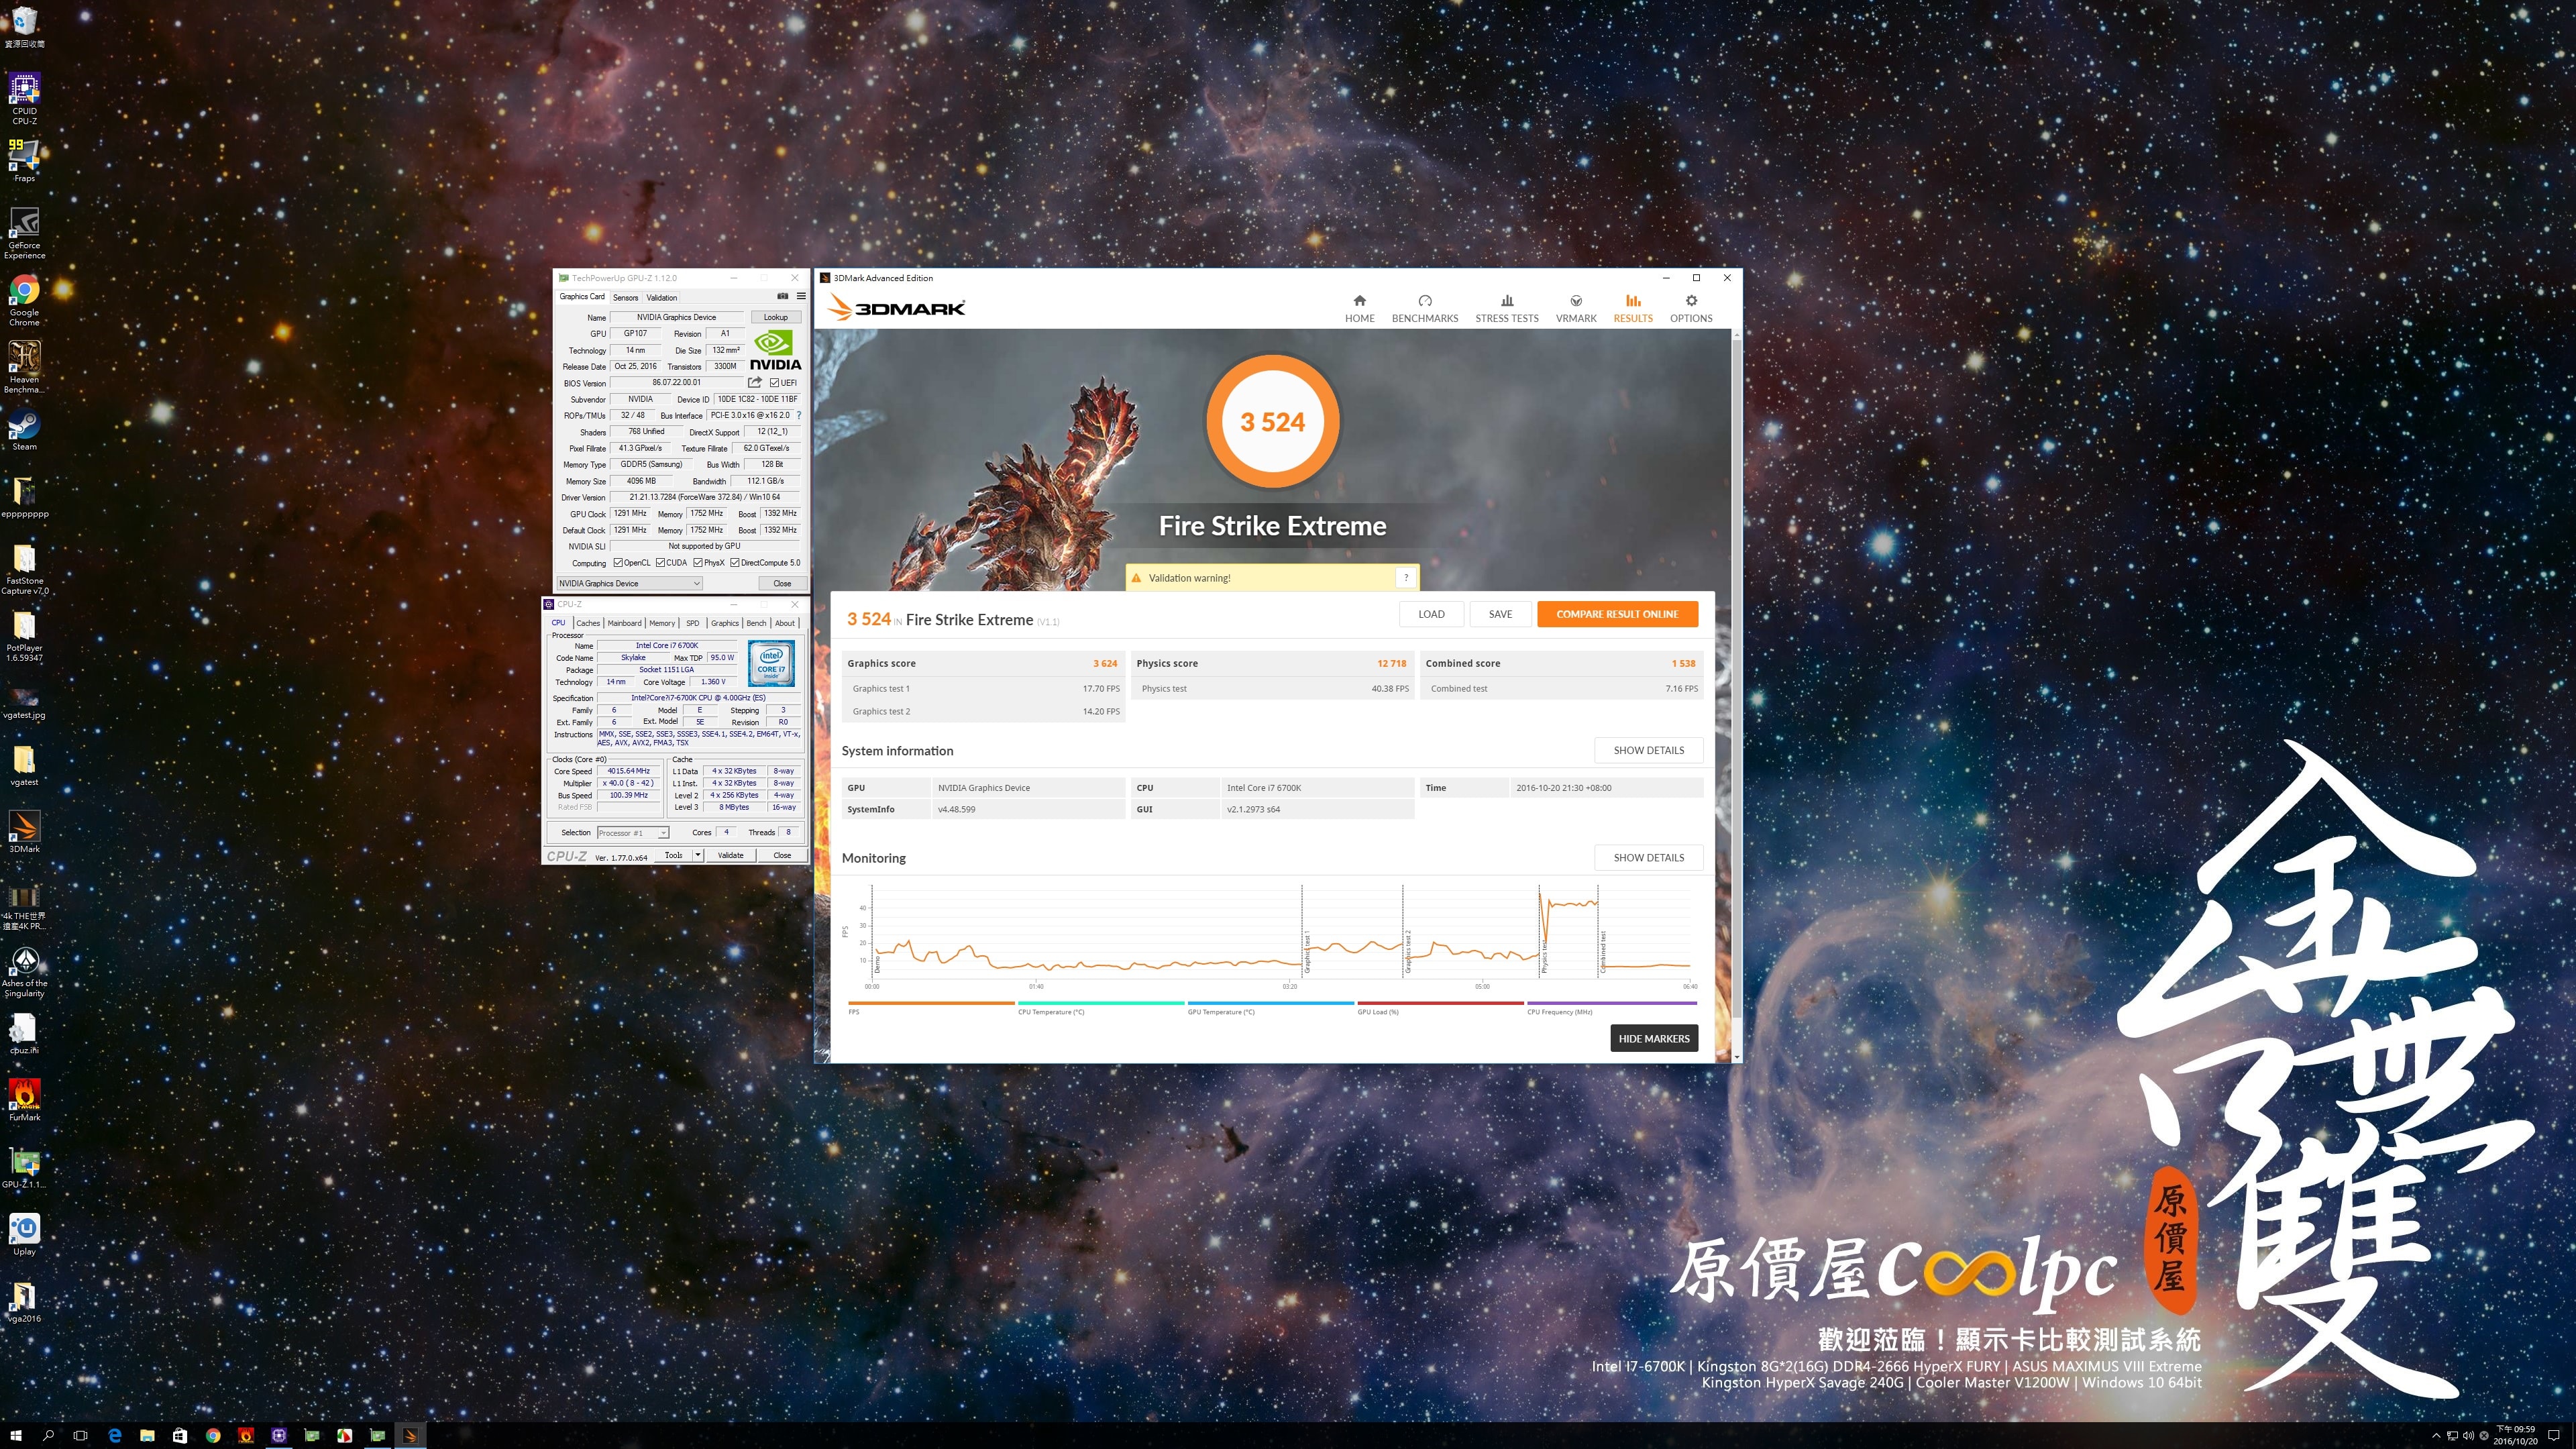The width and height of the screenshot is (2576, 1449).
Task: Toggle PhysX checkbox in GPU-Z
Action: 698,562
